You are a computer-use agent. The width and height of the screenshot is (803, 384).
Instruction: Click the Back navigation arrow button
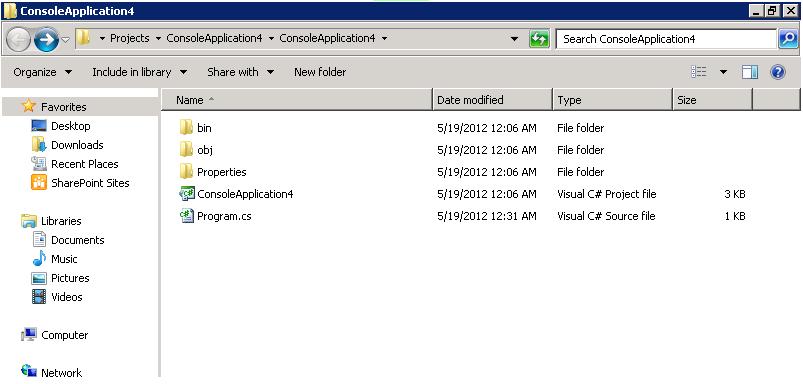pyautogui.click(x=18, y=39)
